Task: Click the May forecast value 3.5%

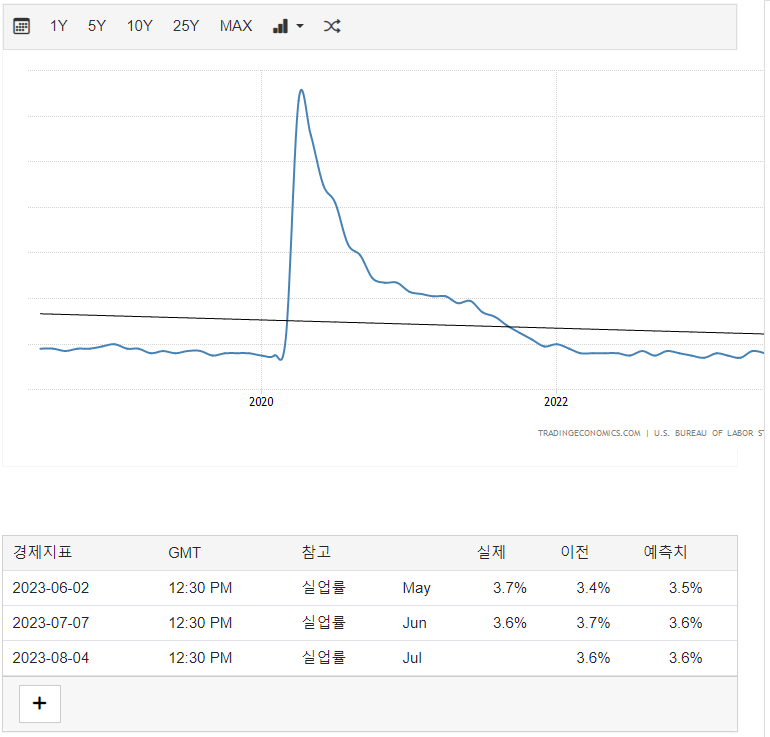Action: [686, 588]
